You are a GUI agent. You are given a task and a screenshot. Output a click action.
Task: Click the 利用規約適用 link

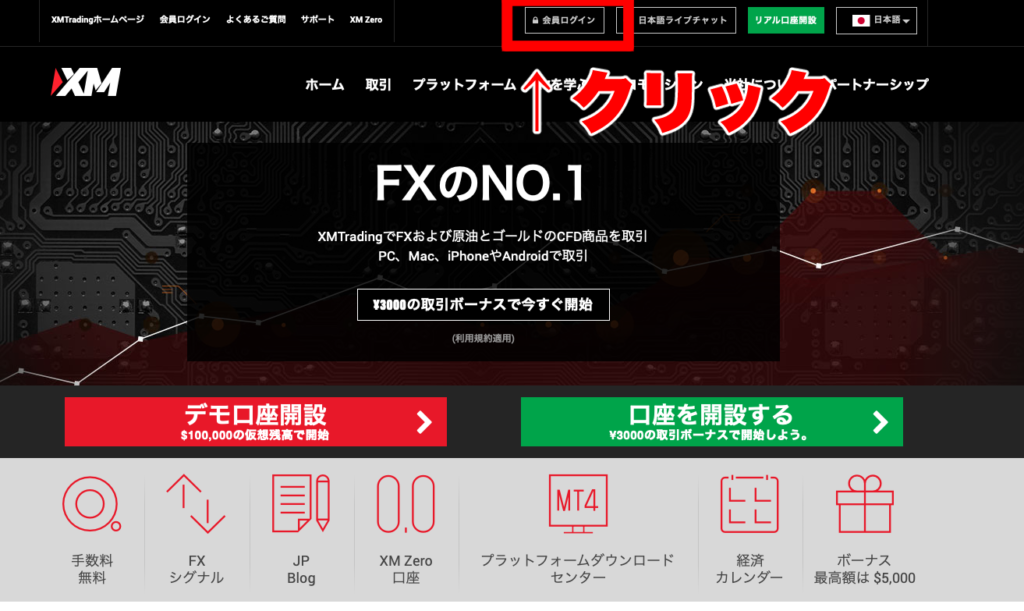[x=483, y=338]
